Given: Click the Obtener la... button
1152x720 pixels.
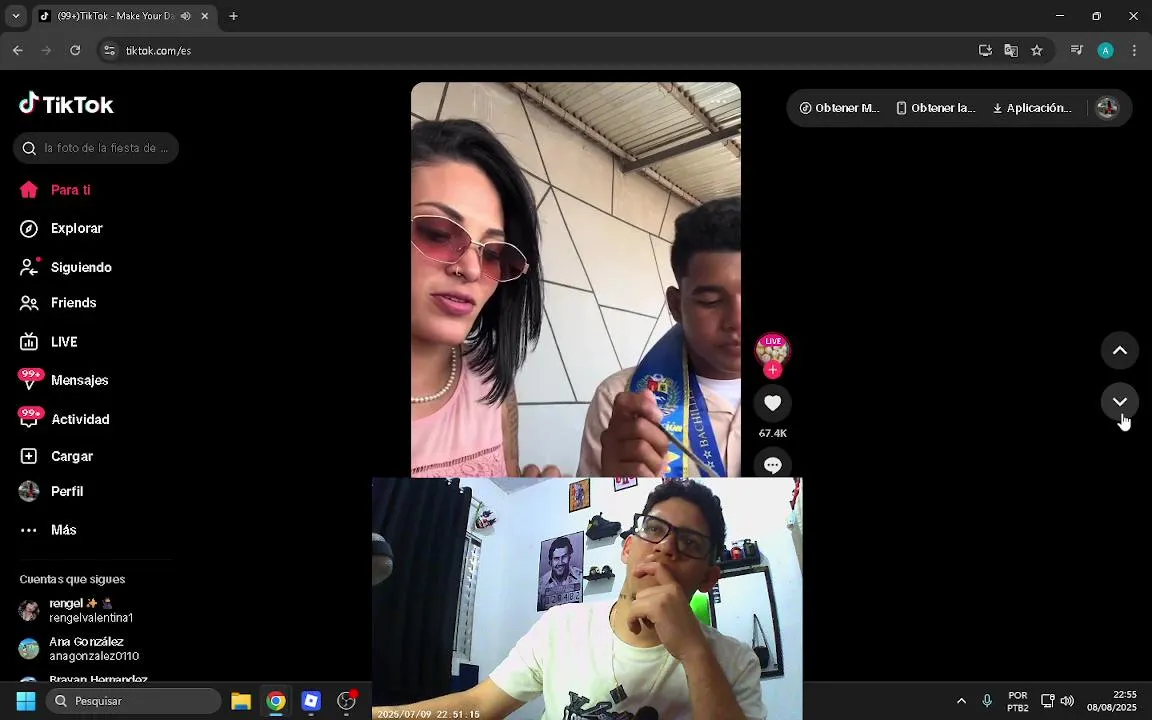Looking at the screenshot, I should [935, 108].
